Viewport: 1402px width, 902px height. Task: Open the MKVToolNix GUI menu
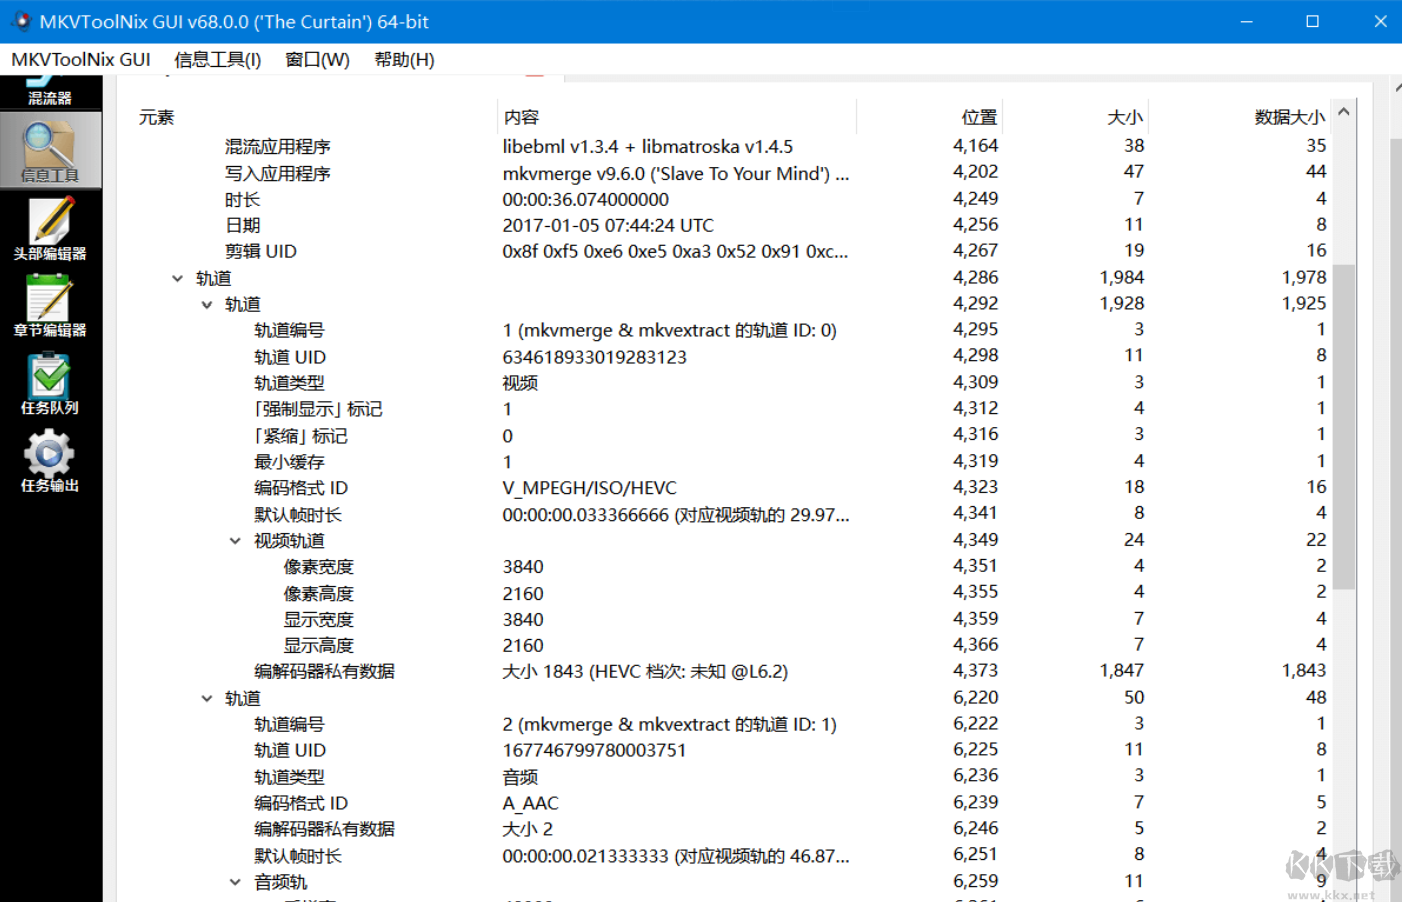click(79, 59)
